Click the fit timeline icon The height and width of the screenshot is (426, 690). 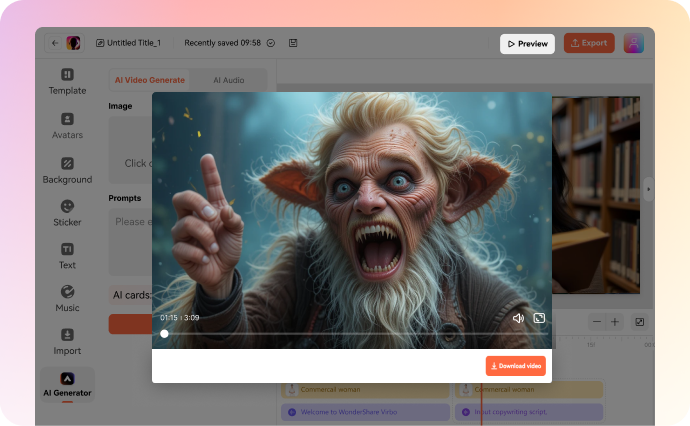pyautogui.click(x=640, y=322)
